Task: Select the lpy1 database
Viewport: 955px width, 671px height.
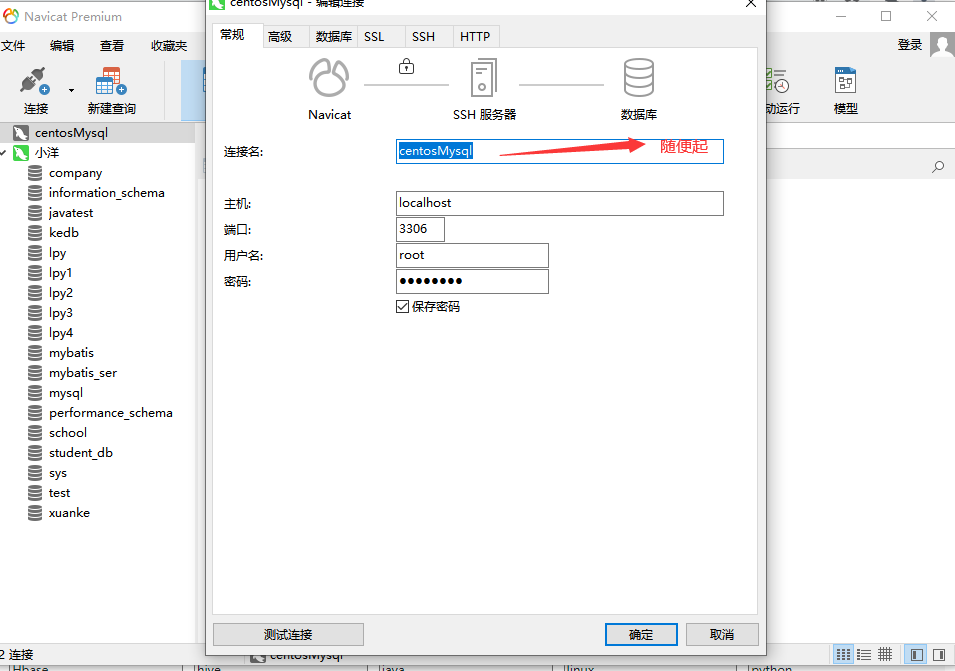Action: (60, 273)
